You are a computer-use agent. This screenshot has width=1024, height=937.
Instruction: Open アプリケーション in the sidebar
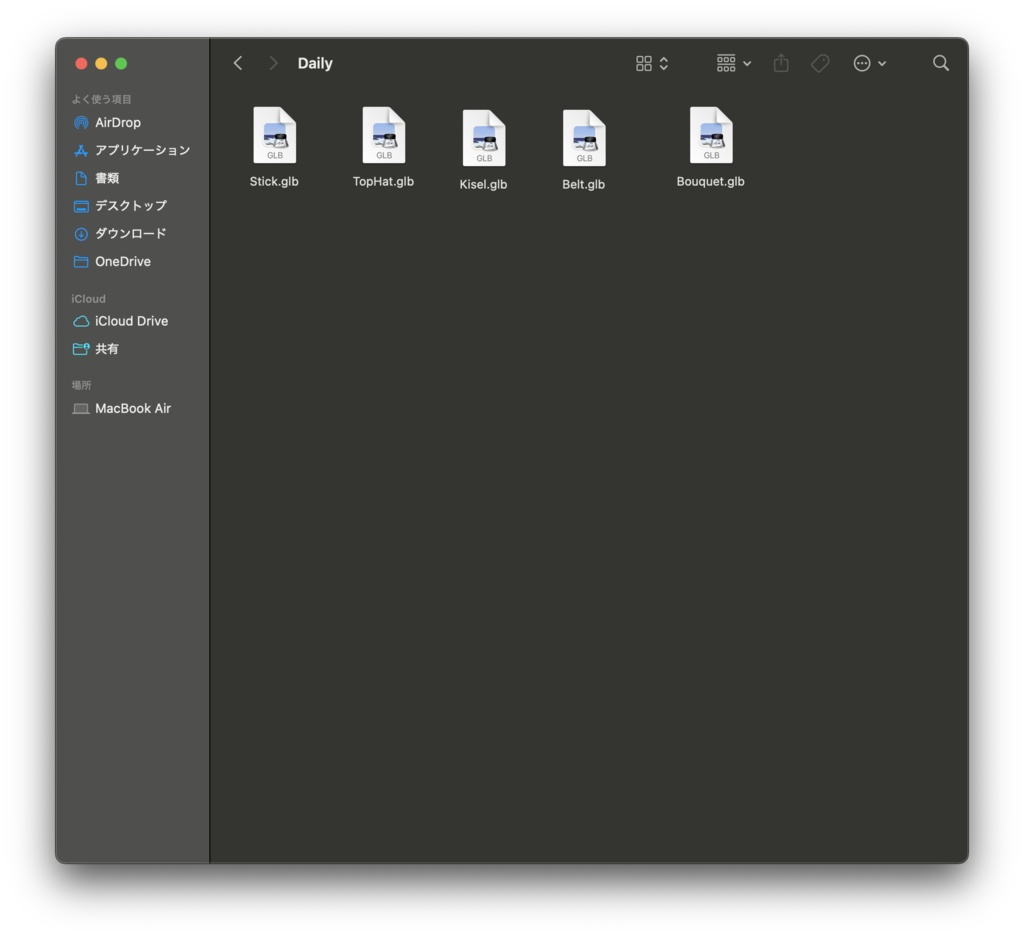coord(133,150)
